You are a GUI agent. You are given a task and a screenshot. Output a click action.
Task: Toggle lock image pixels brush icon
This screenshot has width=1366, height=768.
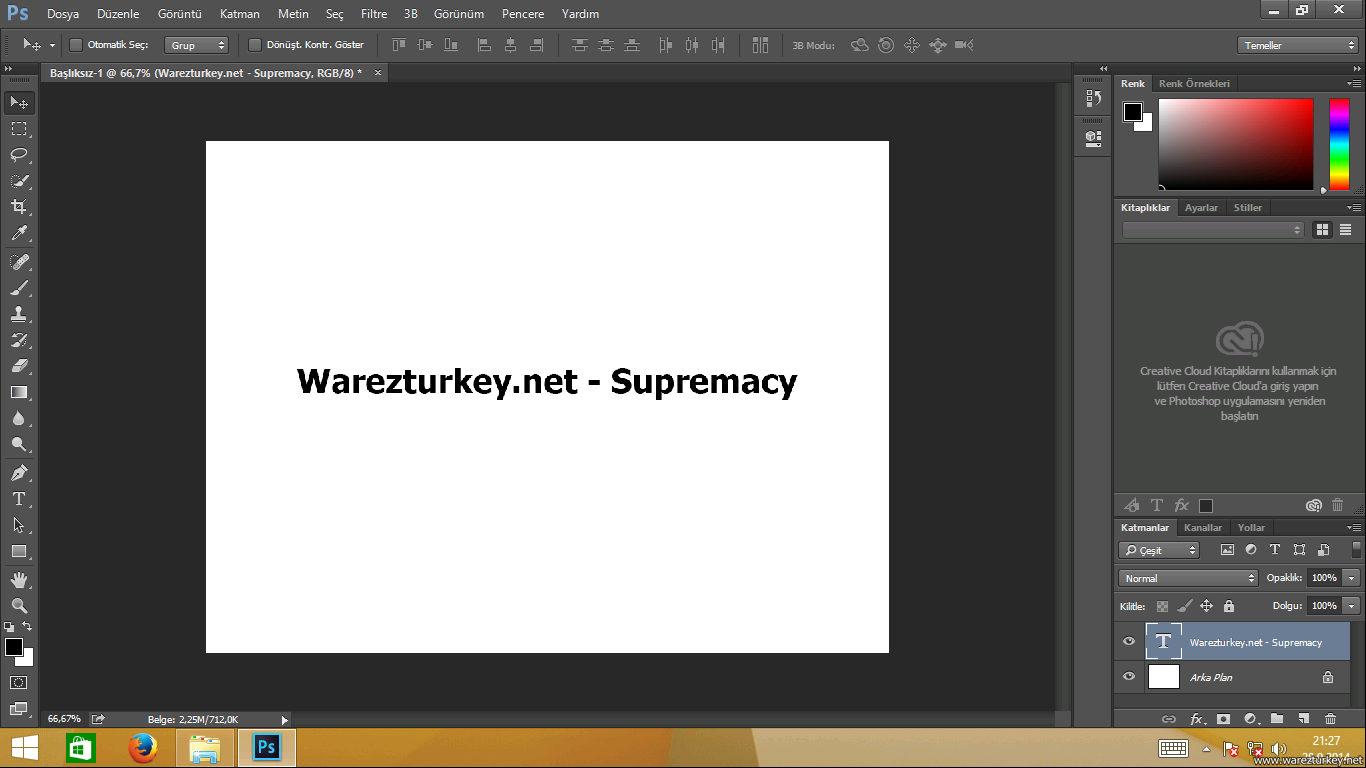1184,606
